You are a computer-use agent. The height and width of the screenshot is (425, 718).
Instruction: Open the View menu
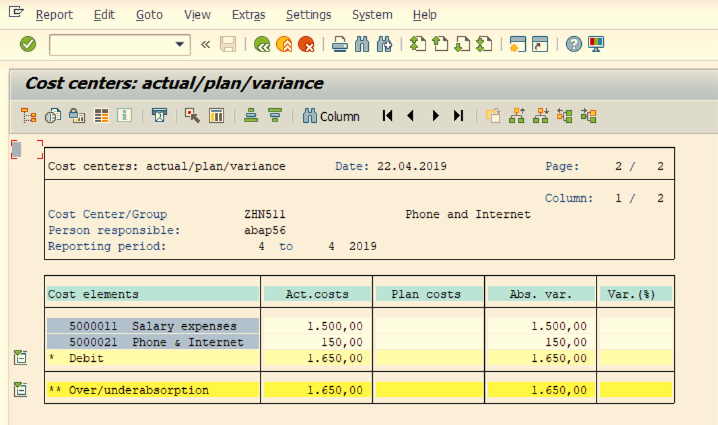tap(197, 15)
